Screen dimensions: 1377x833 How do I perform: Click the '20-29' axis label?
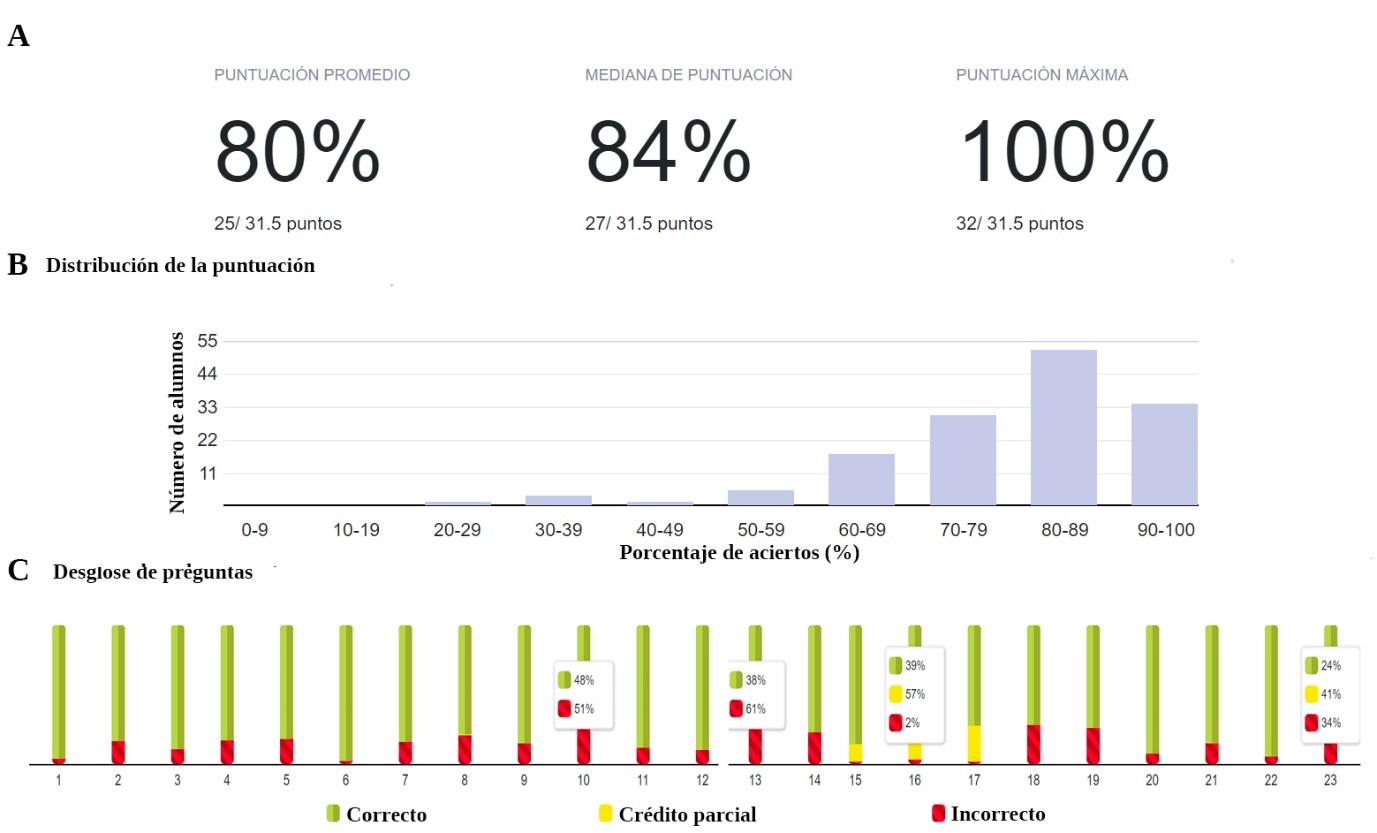pyautogui.click(x=458, y=530)
